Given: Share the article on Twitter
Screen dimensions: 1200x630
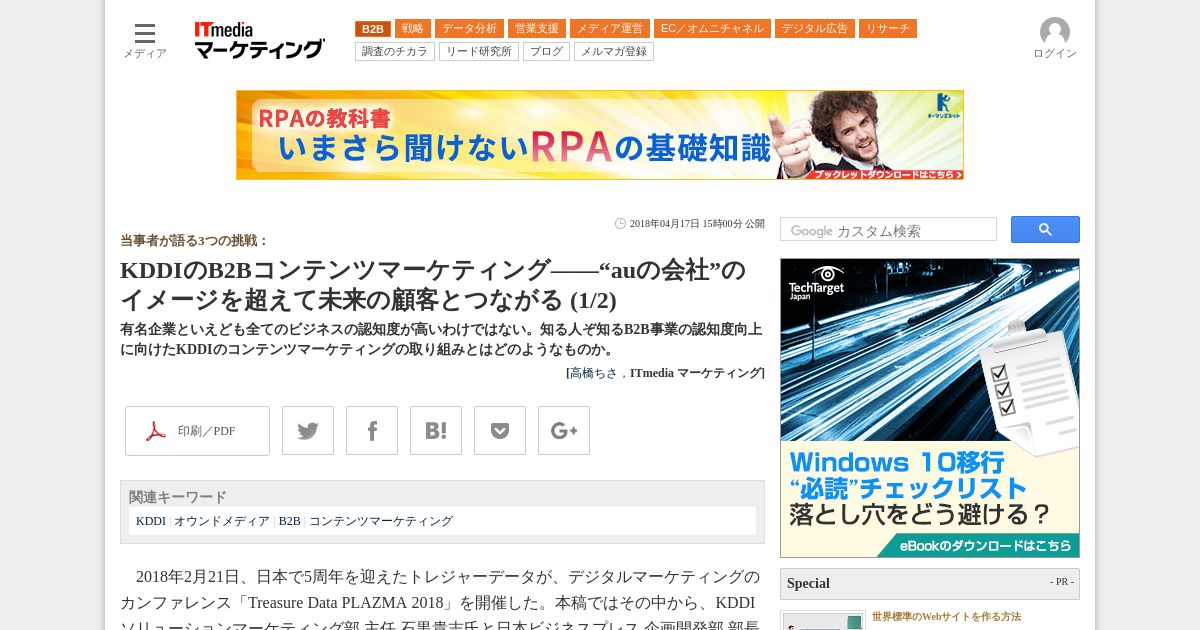Looking at the screenshot, I should [x=308, y=431].
